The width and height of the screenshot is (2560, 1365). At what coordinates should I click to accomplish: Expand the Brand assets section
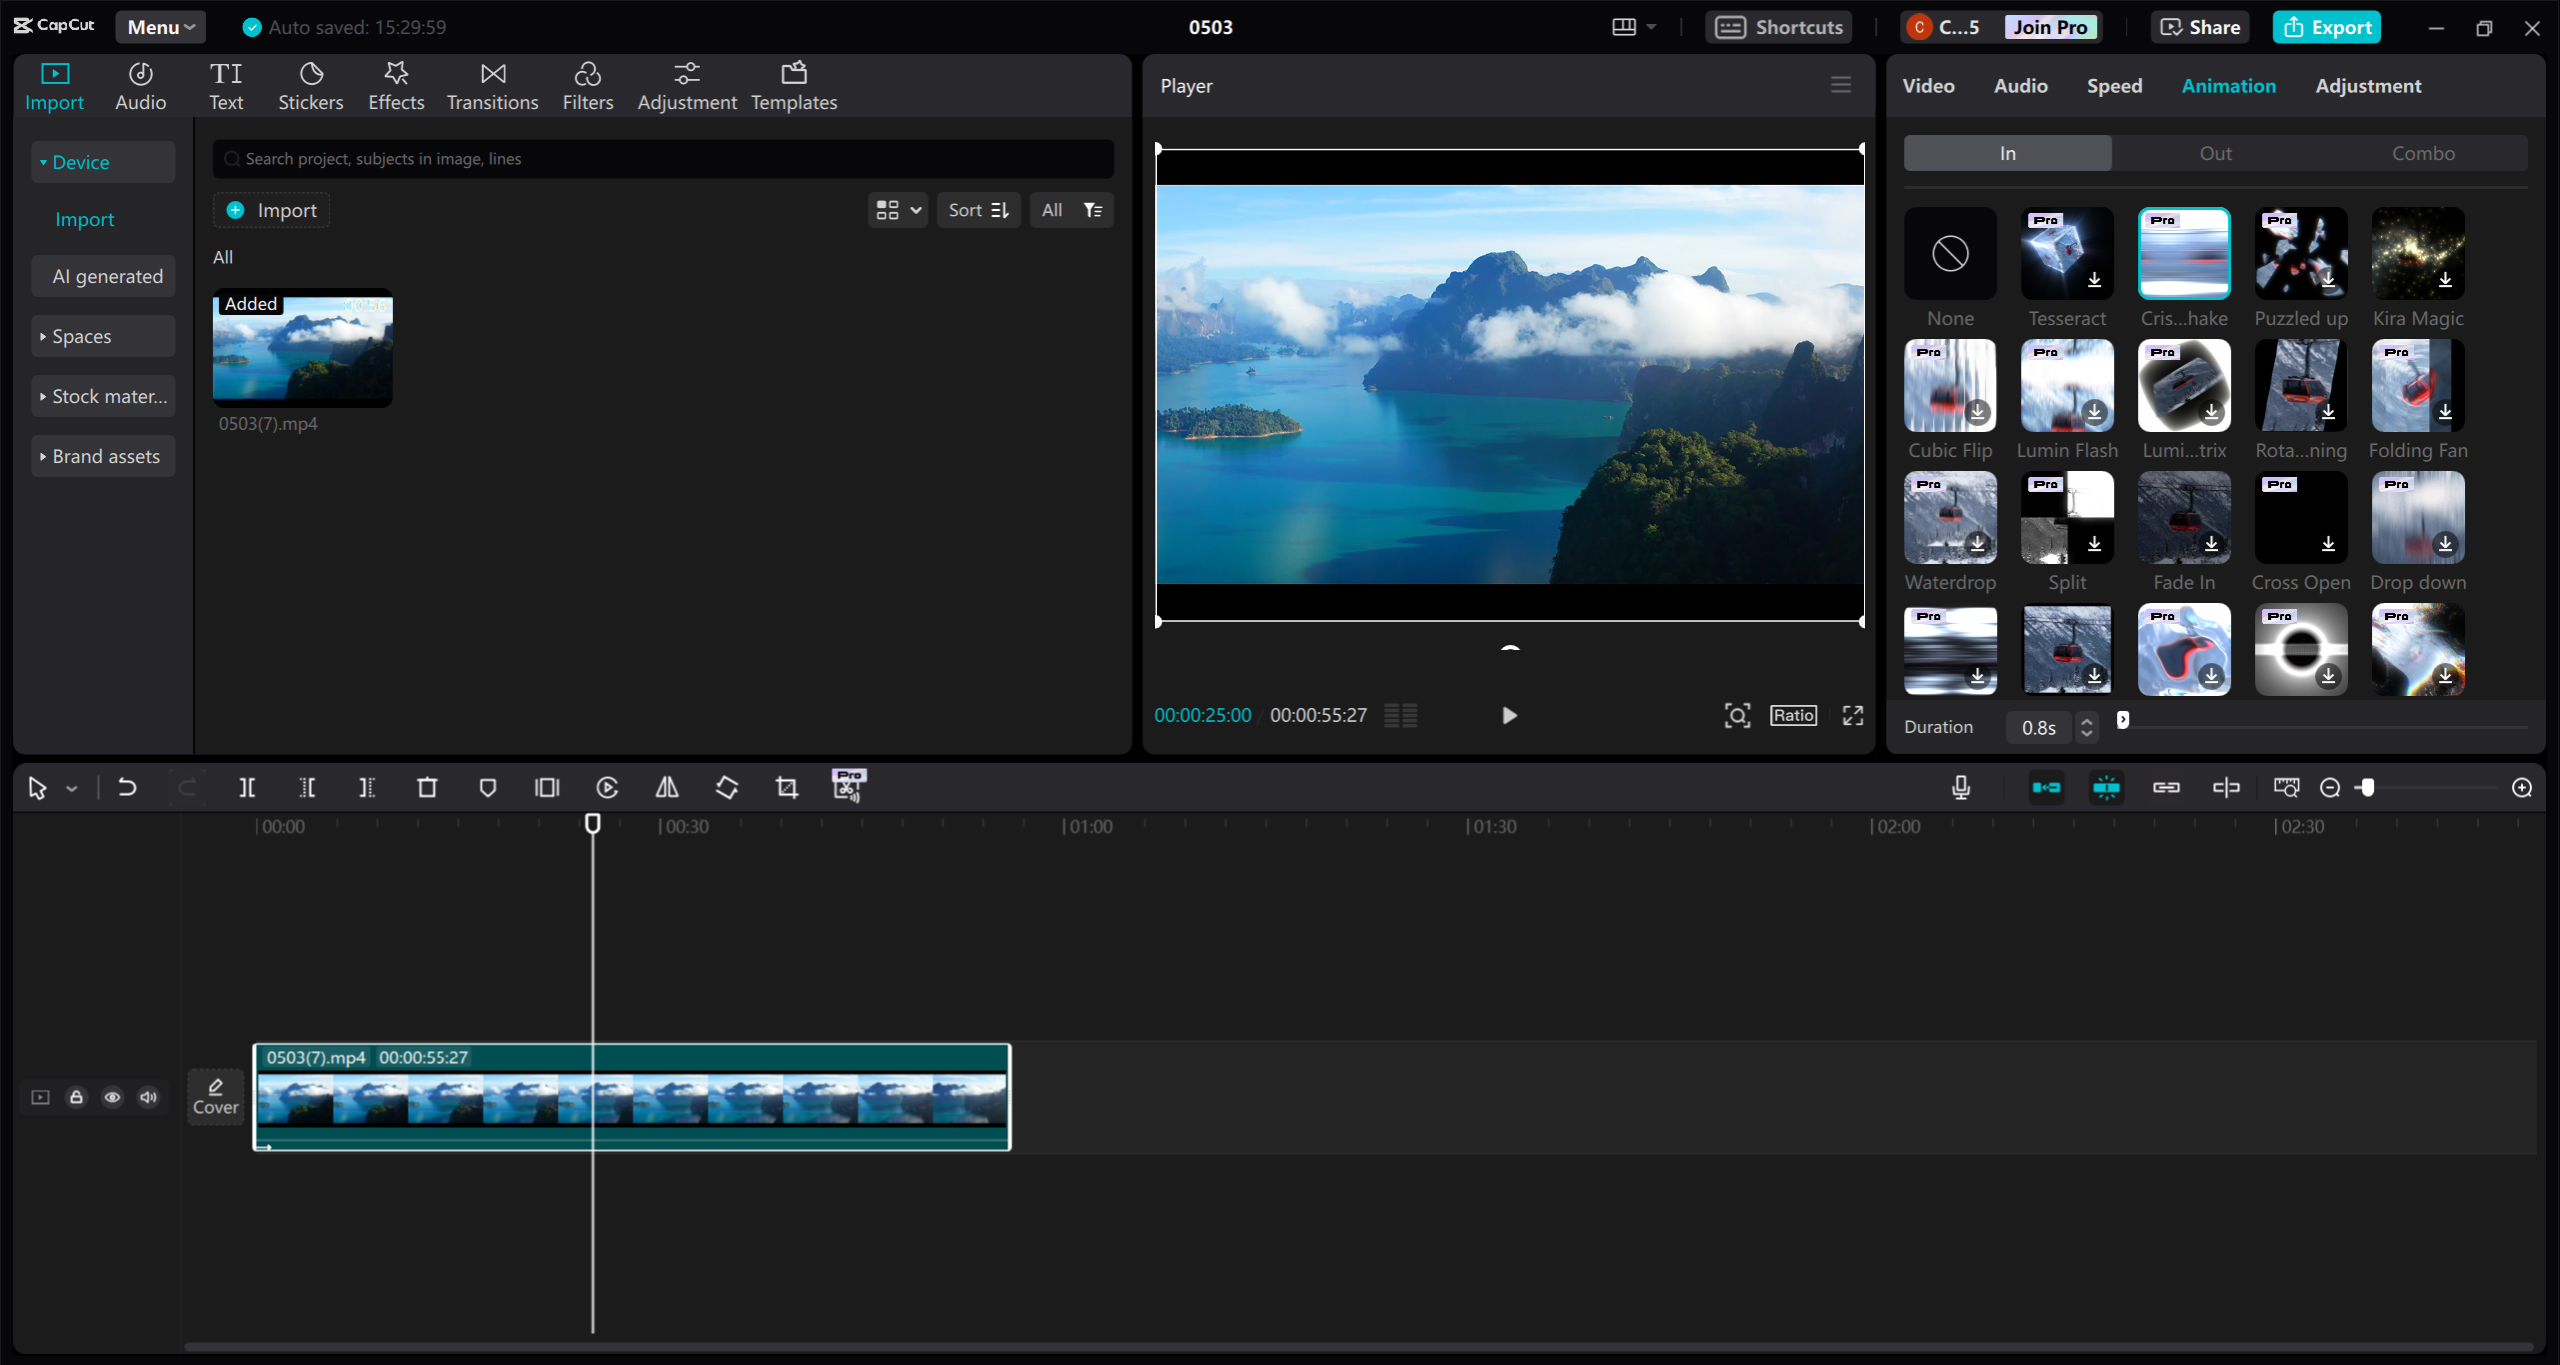[103, 455]
